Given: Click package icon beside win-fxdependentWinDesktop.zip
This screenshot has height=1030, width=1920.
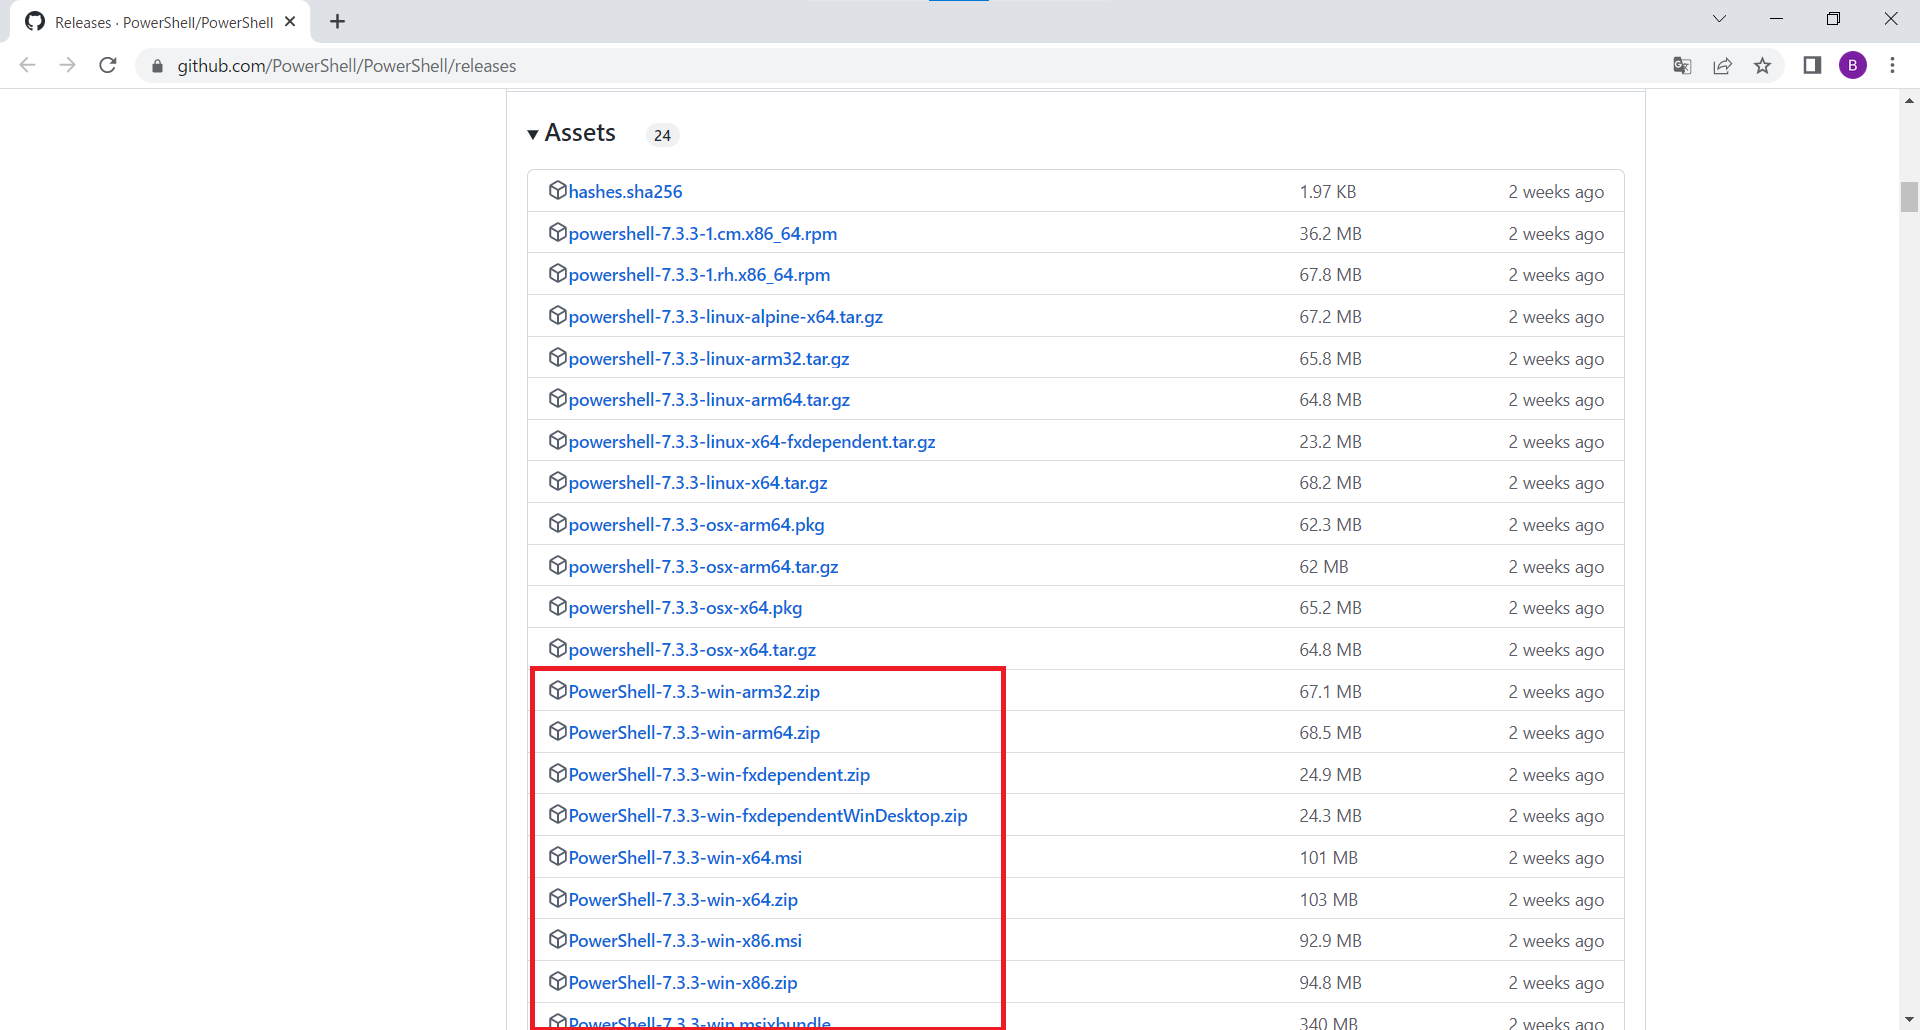Looking at the screenshot, I should pyautogui.click(x=558, y=814).
